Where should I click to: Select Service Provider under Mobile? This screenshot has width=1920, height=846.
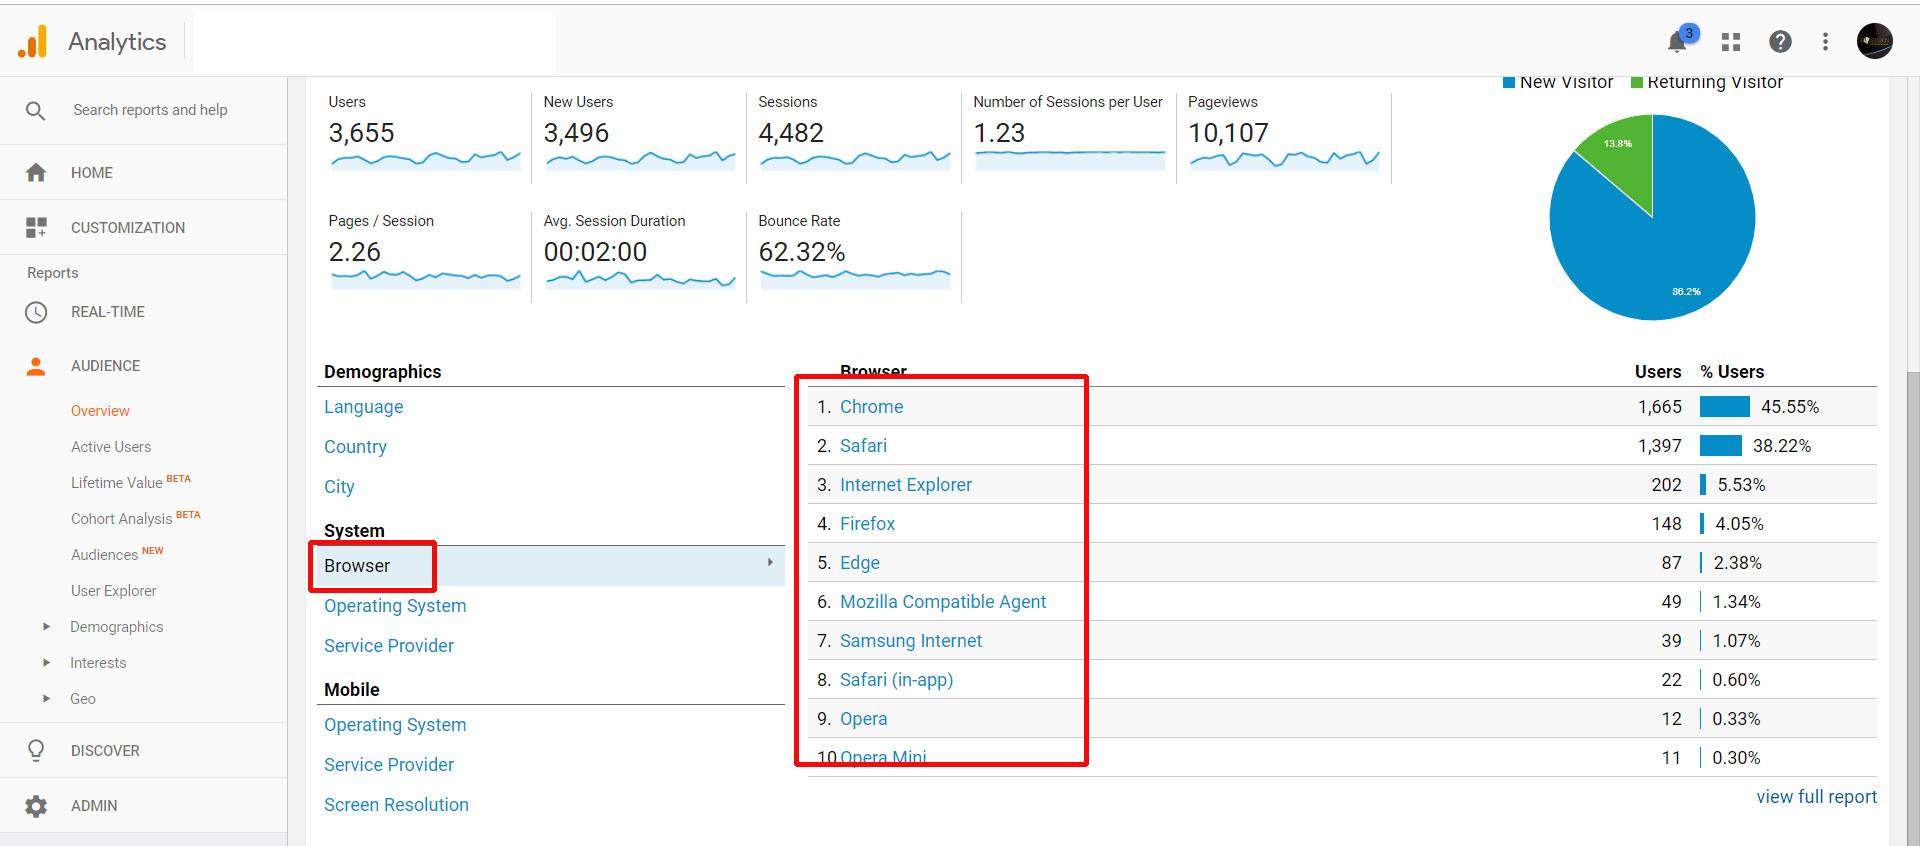pyautogui.click(x=389, y=765)
